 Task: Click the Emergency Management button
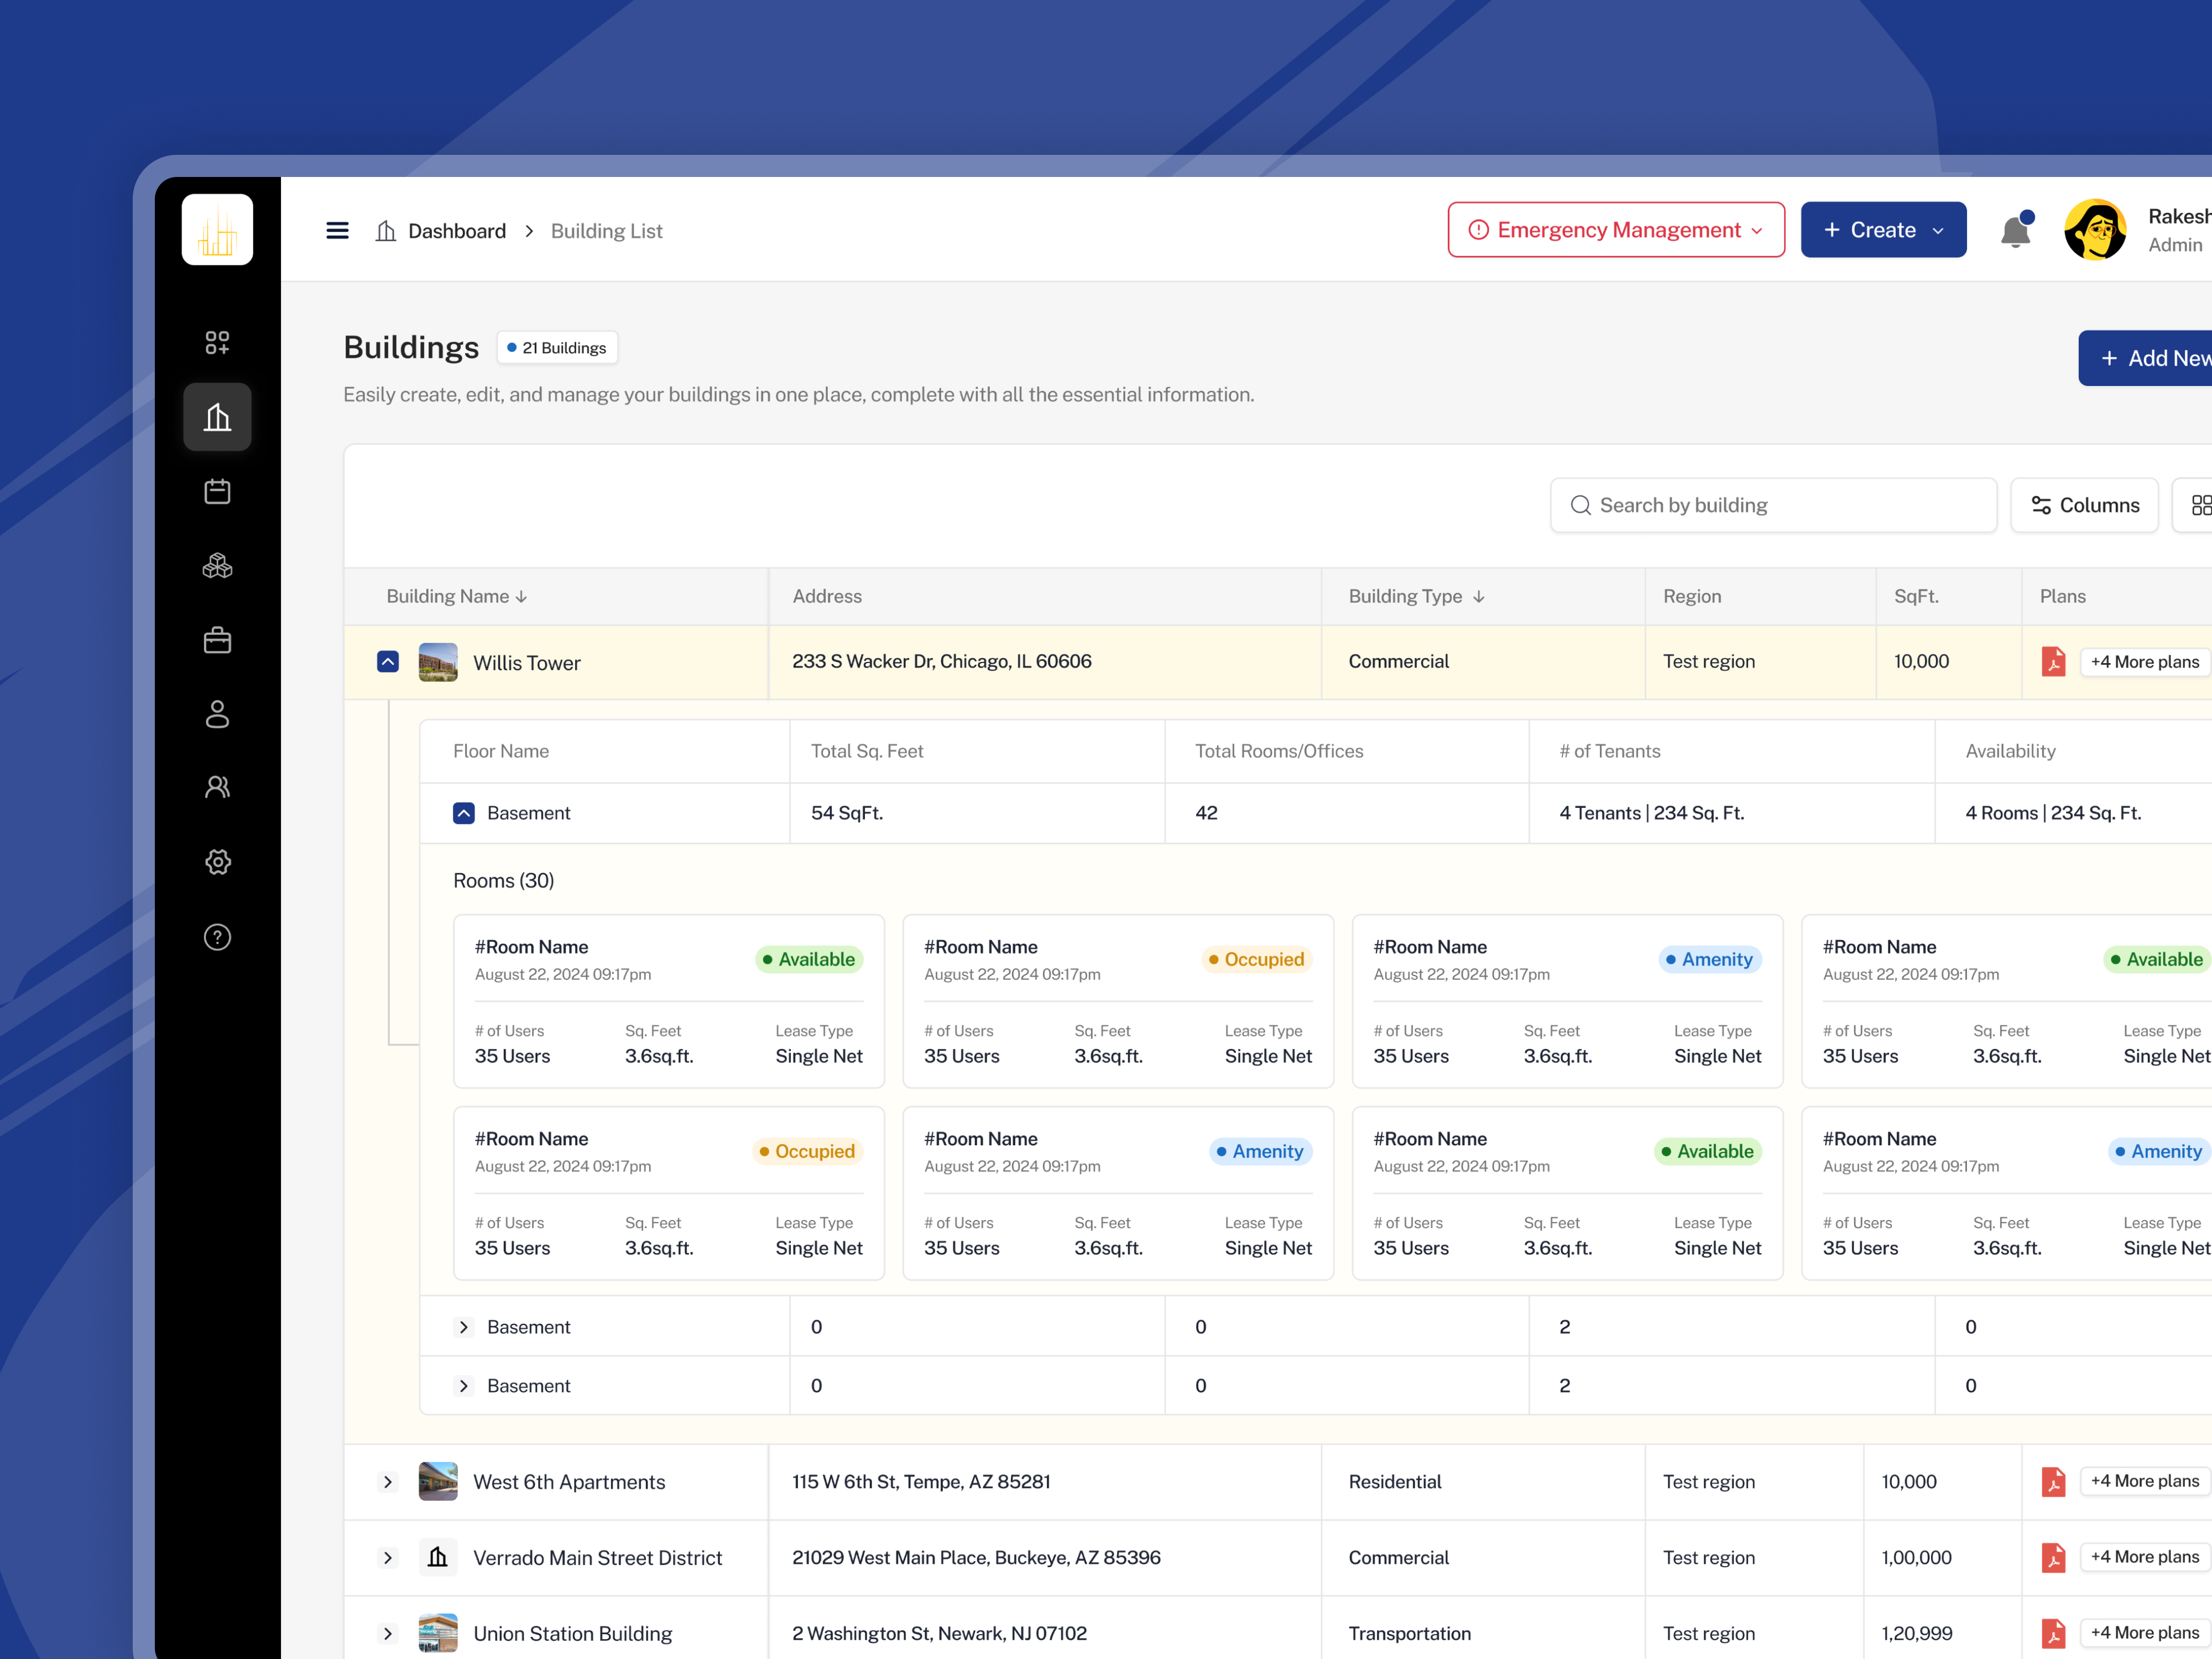pyautogui.click(x=1615, y=229)
